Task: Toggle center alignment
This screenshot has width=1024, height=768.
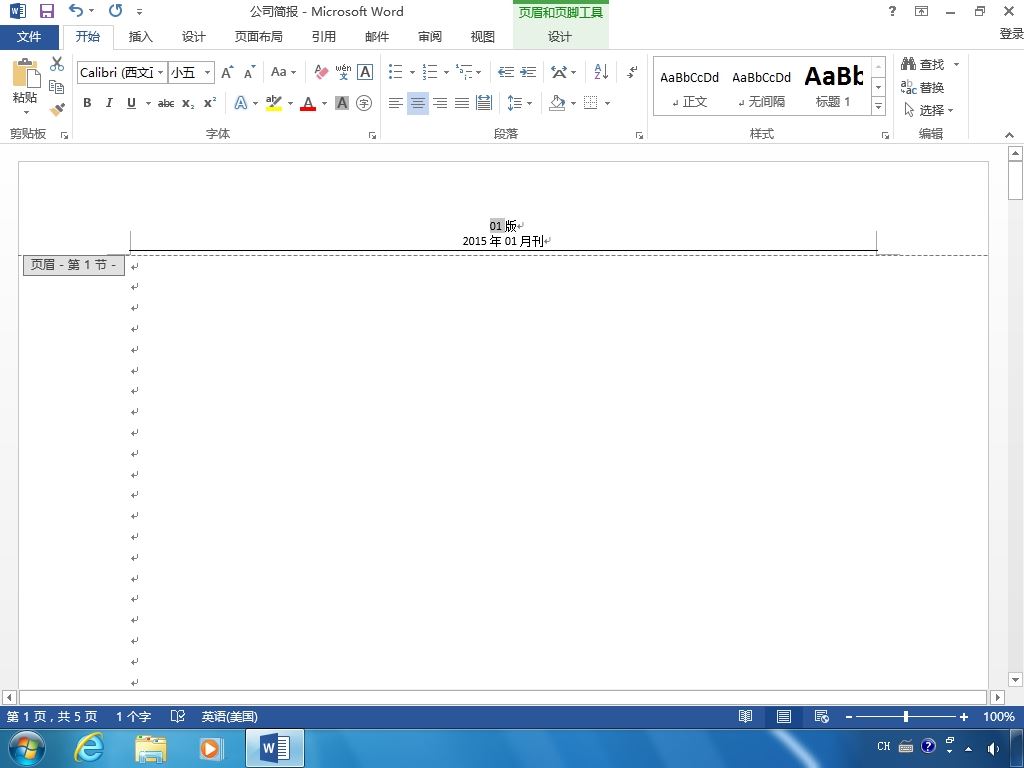Action: pos(417,103)
